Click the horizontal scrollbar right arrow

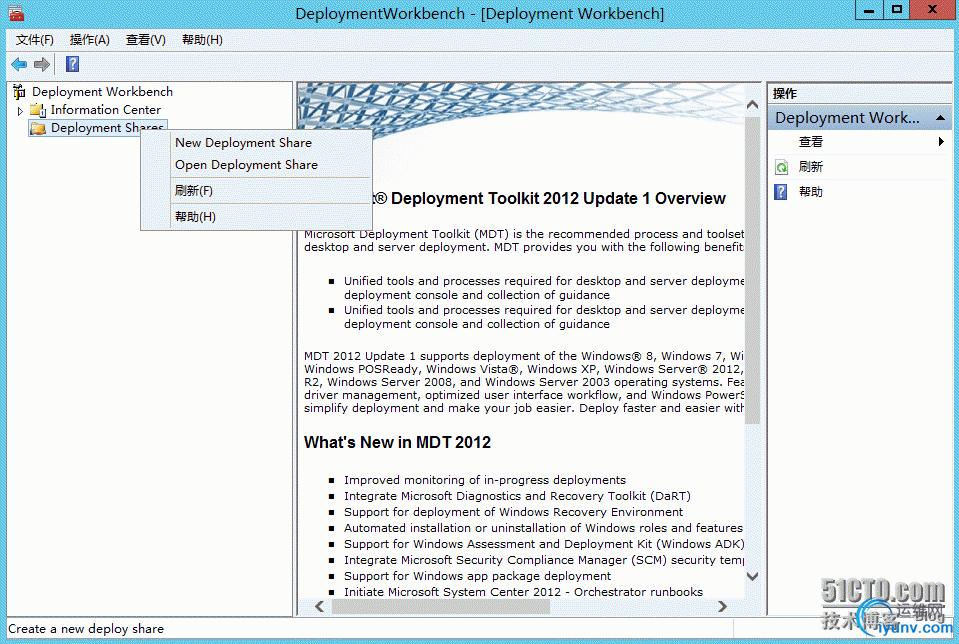(x=722, y=606)
